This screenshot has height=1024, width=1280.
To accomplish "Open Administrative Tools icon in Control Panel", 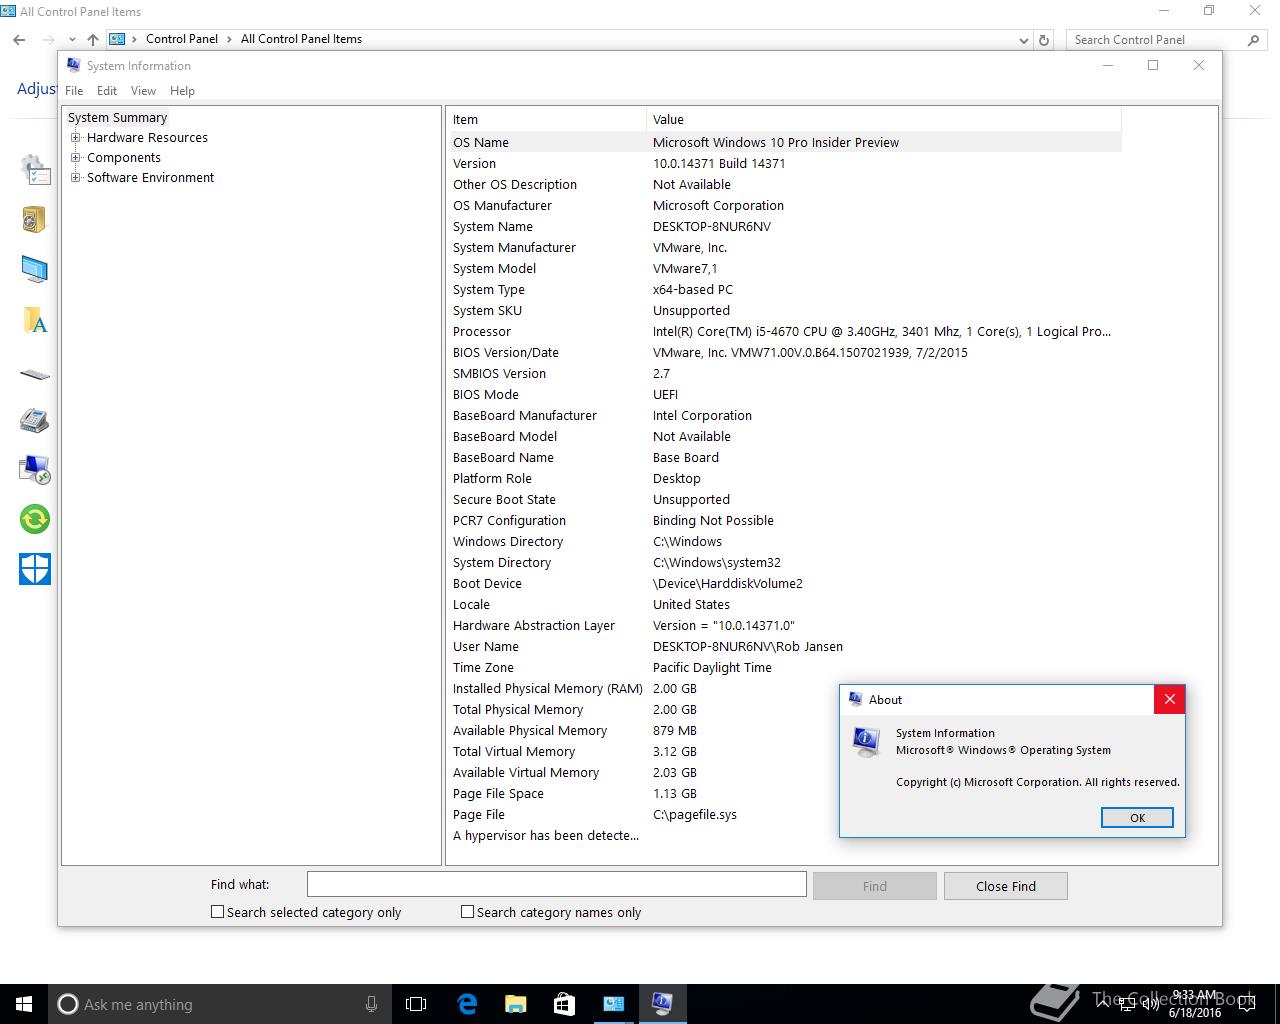I will 35,170.
